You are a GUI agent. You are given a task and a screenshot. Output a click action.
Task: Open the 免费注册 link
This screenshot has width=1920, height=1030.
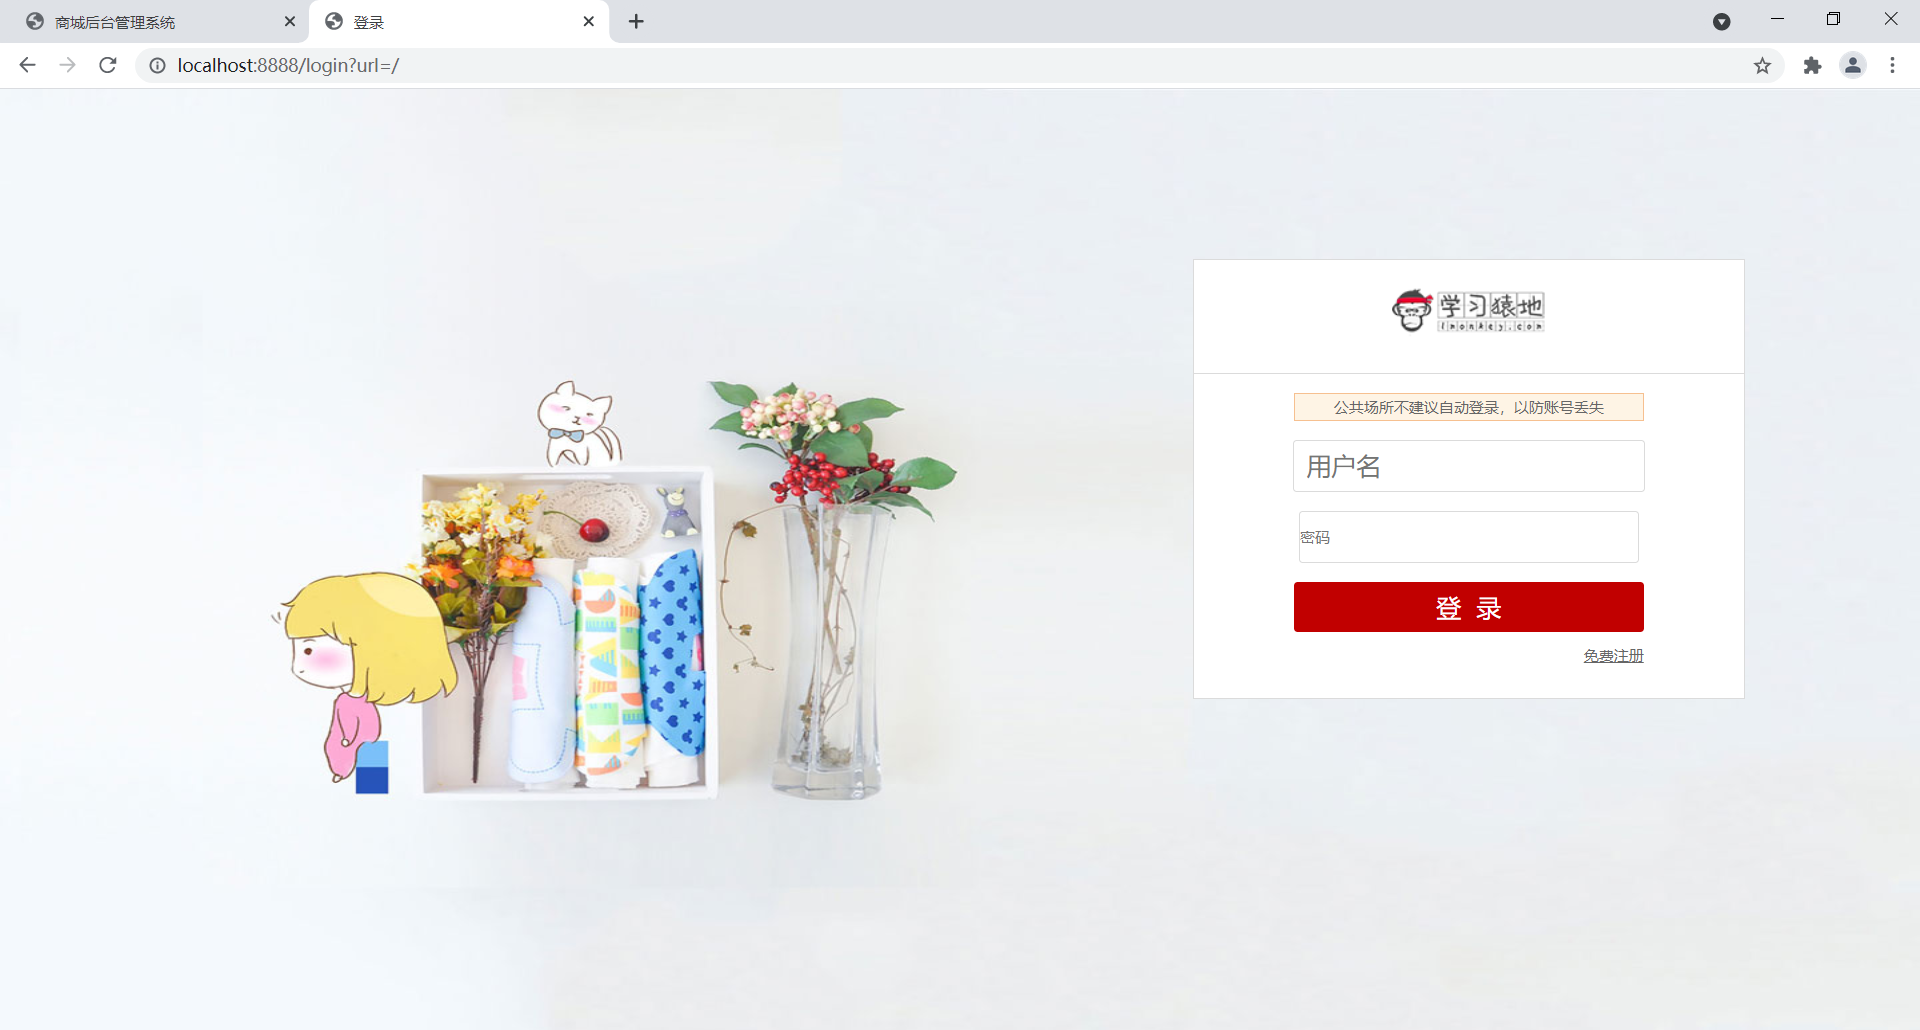tap(1613, 656)
